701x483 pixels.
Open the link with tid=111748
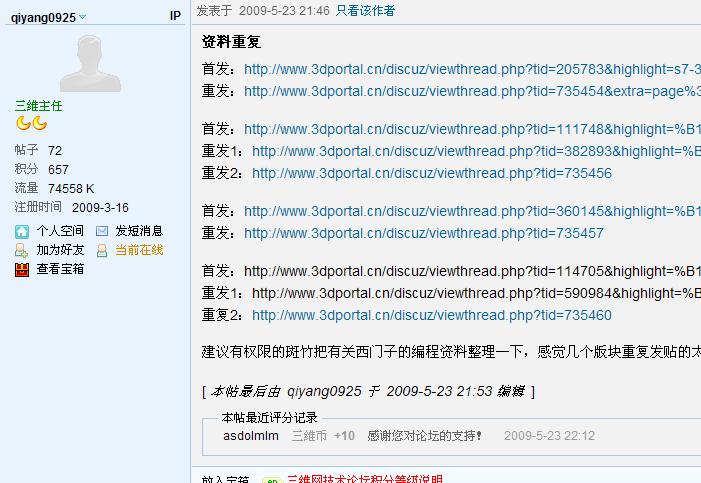coord(473,129)
